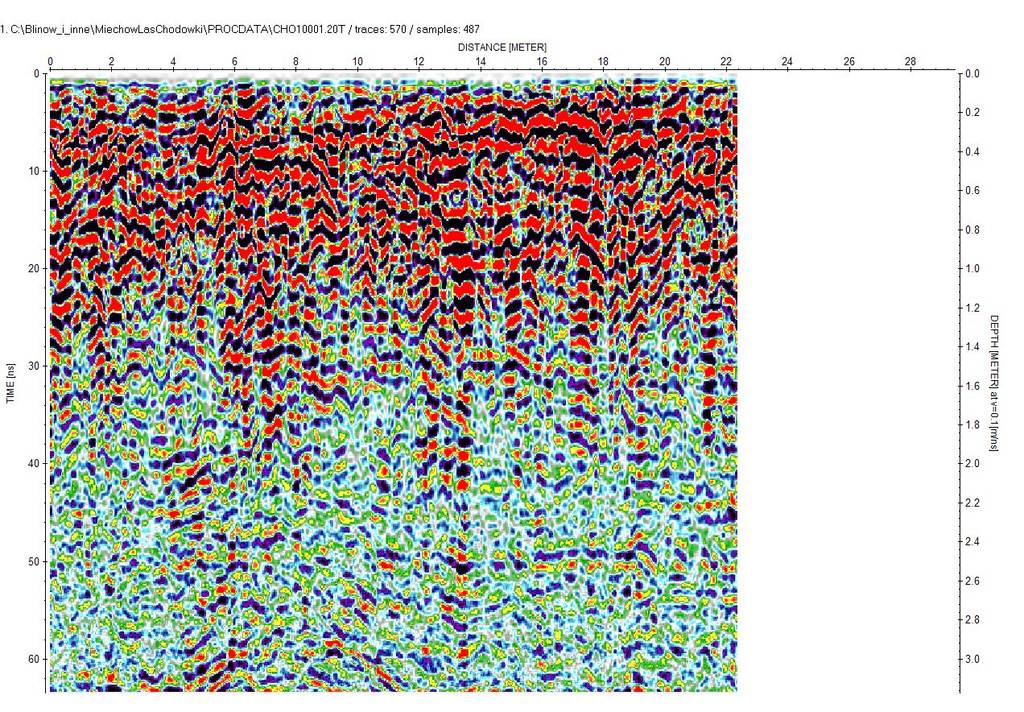The image size is (1024, 712).
Task: Select the 24 tick on distance axis
Action: [x=787, y=62]
